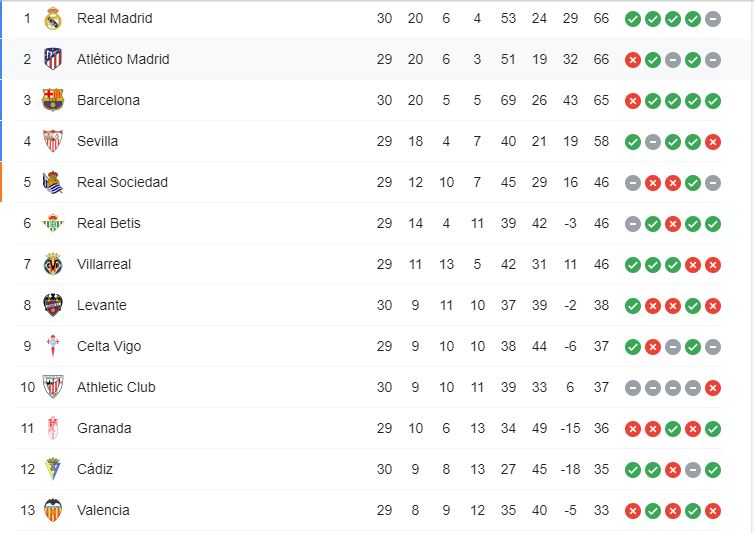Click the Sevilla club crest
Image resolution: width=754 pixels, height=534 pixels.
[53, 141]
